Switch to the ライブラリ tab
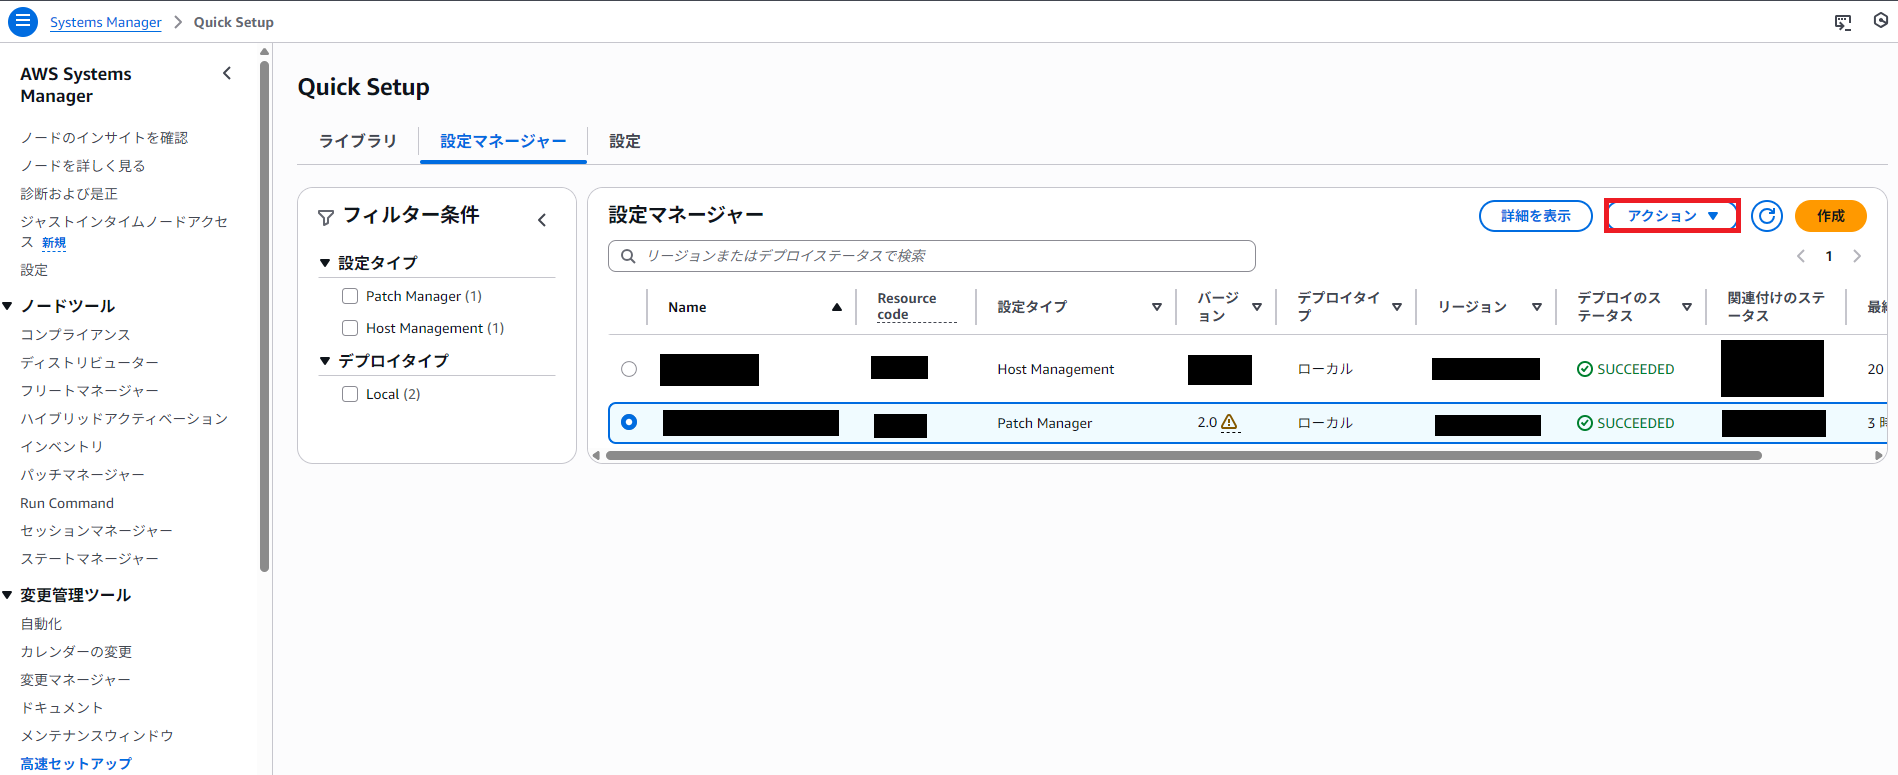1898x775 pixels. click(357, 141)
